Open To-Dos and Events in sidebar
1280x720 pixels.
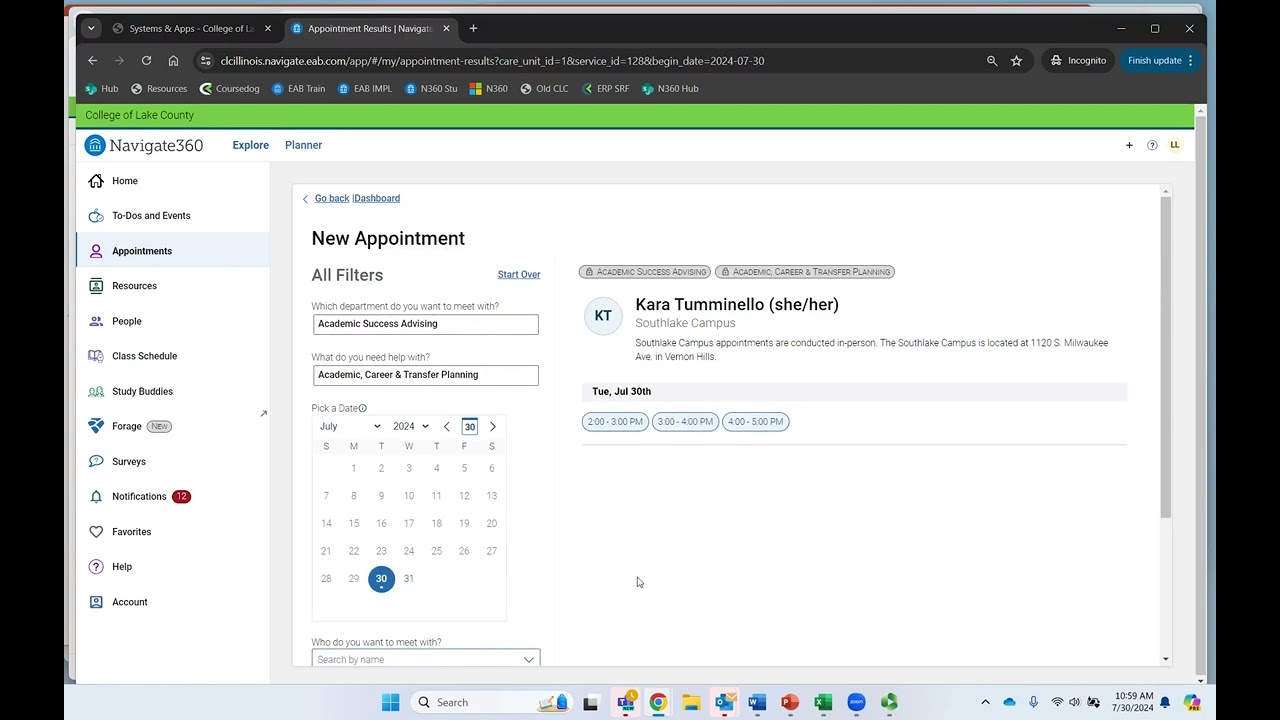(x=150, y=216)
